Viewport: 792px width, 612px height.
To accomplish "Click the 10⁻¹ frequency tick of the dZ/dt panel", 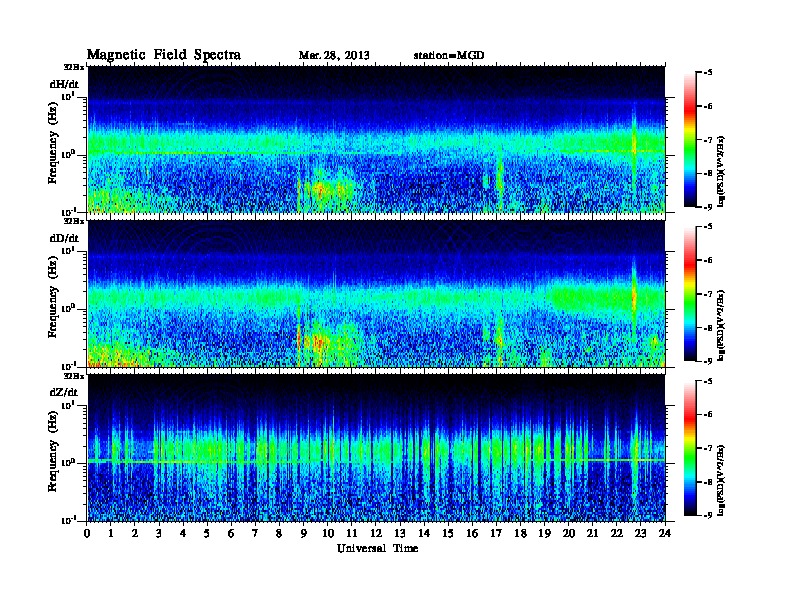I will coord(68,520).
